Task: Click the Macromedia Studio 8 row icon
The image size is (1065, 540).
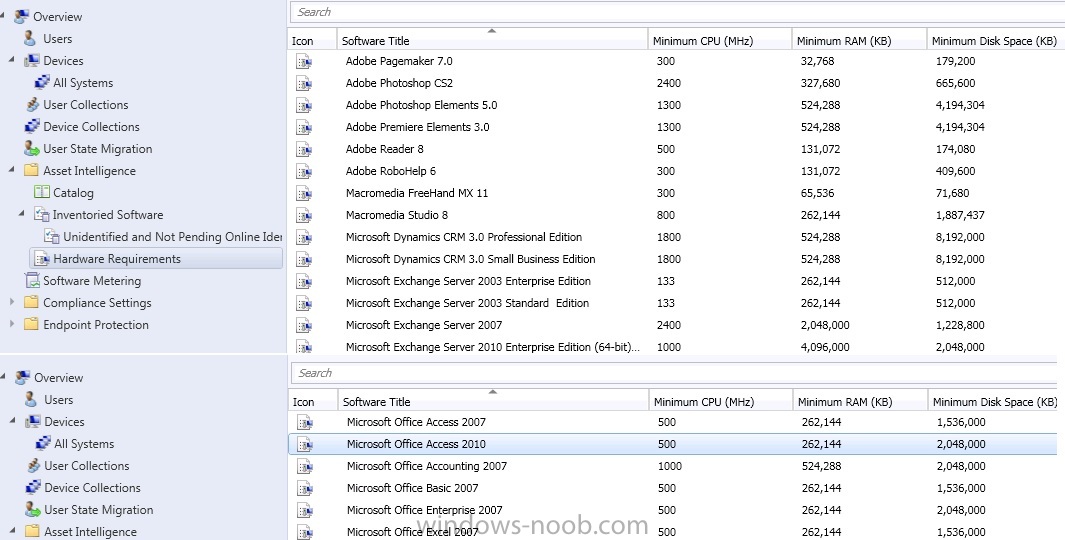Action: [304, 215]
